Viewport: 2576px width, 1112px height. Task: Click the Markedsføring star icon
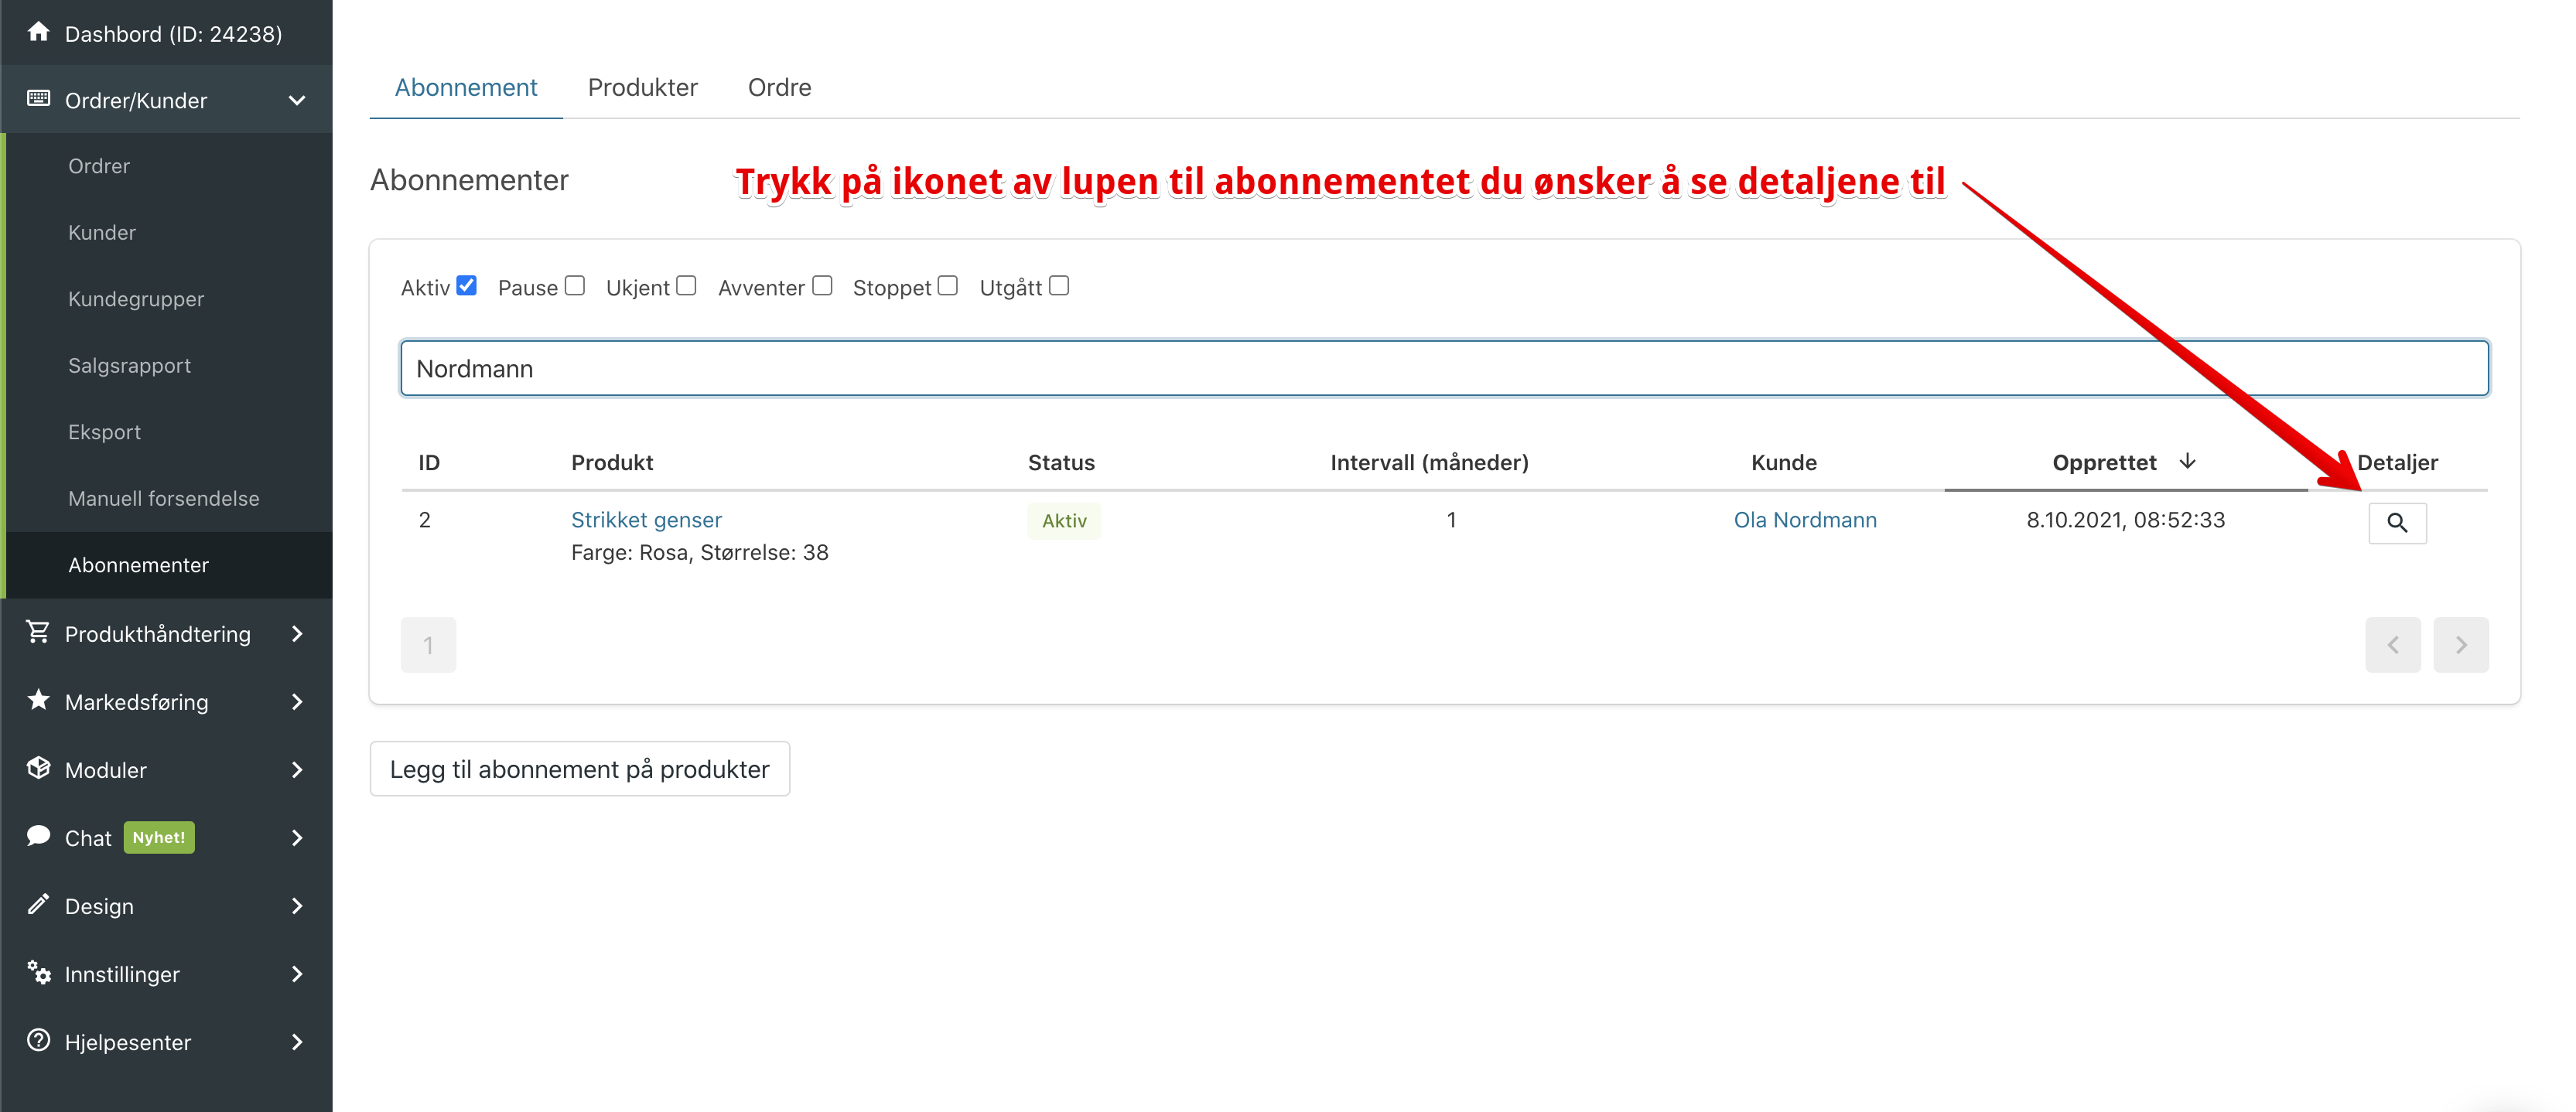(x=38, y=700)
